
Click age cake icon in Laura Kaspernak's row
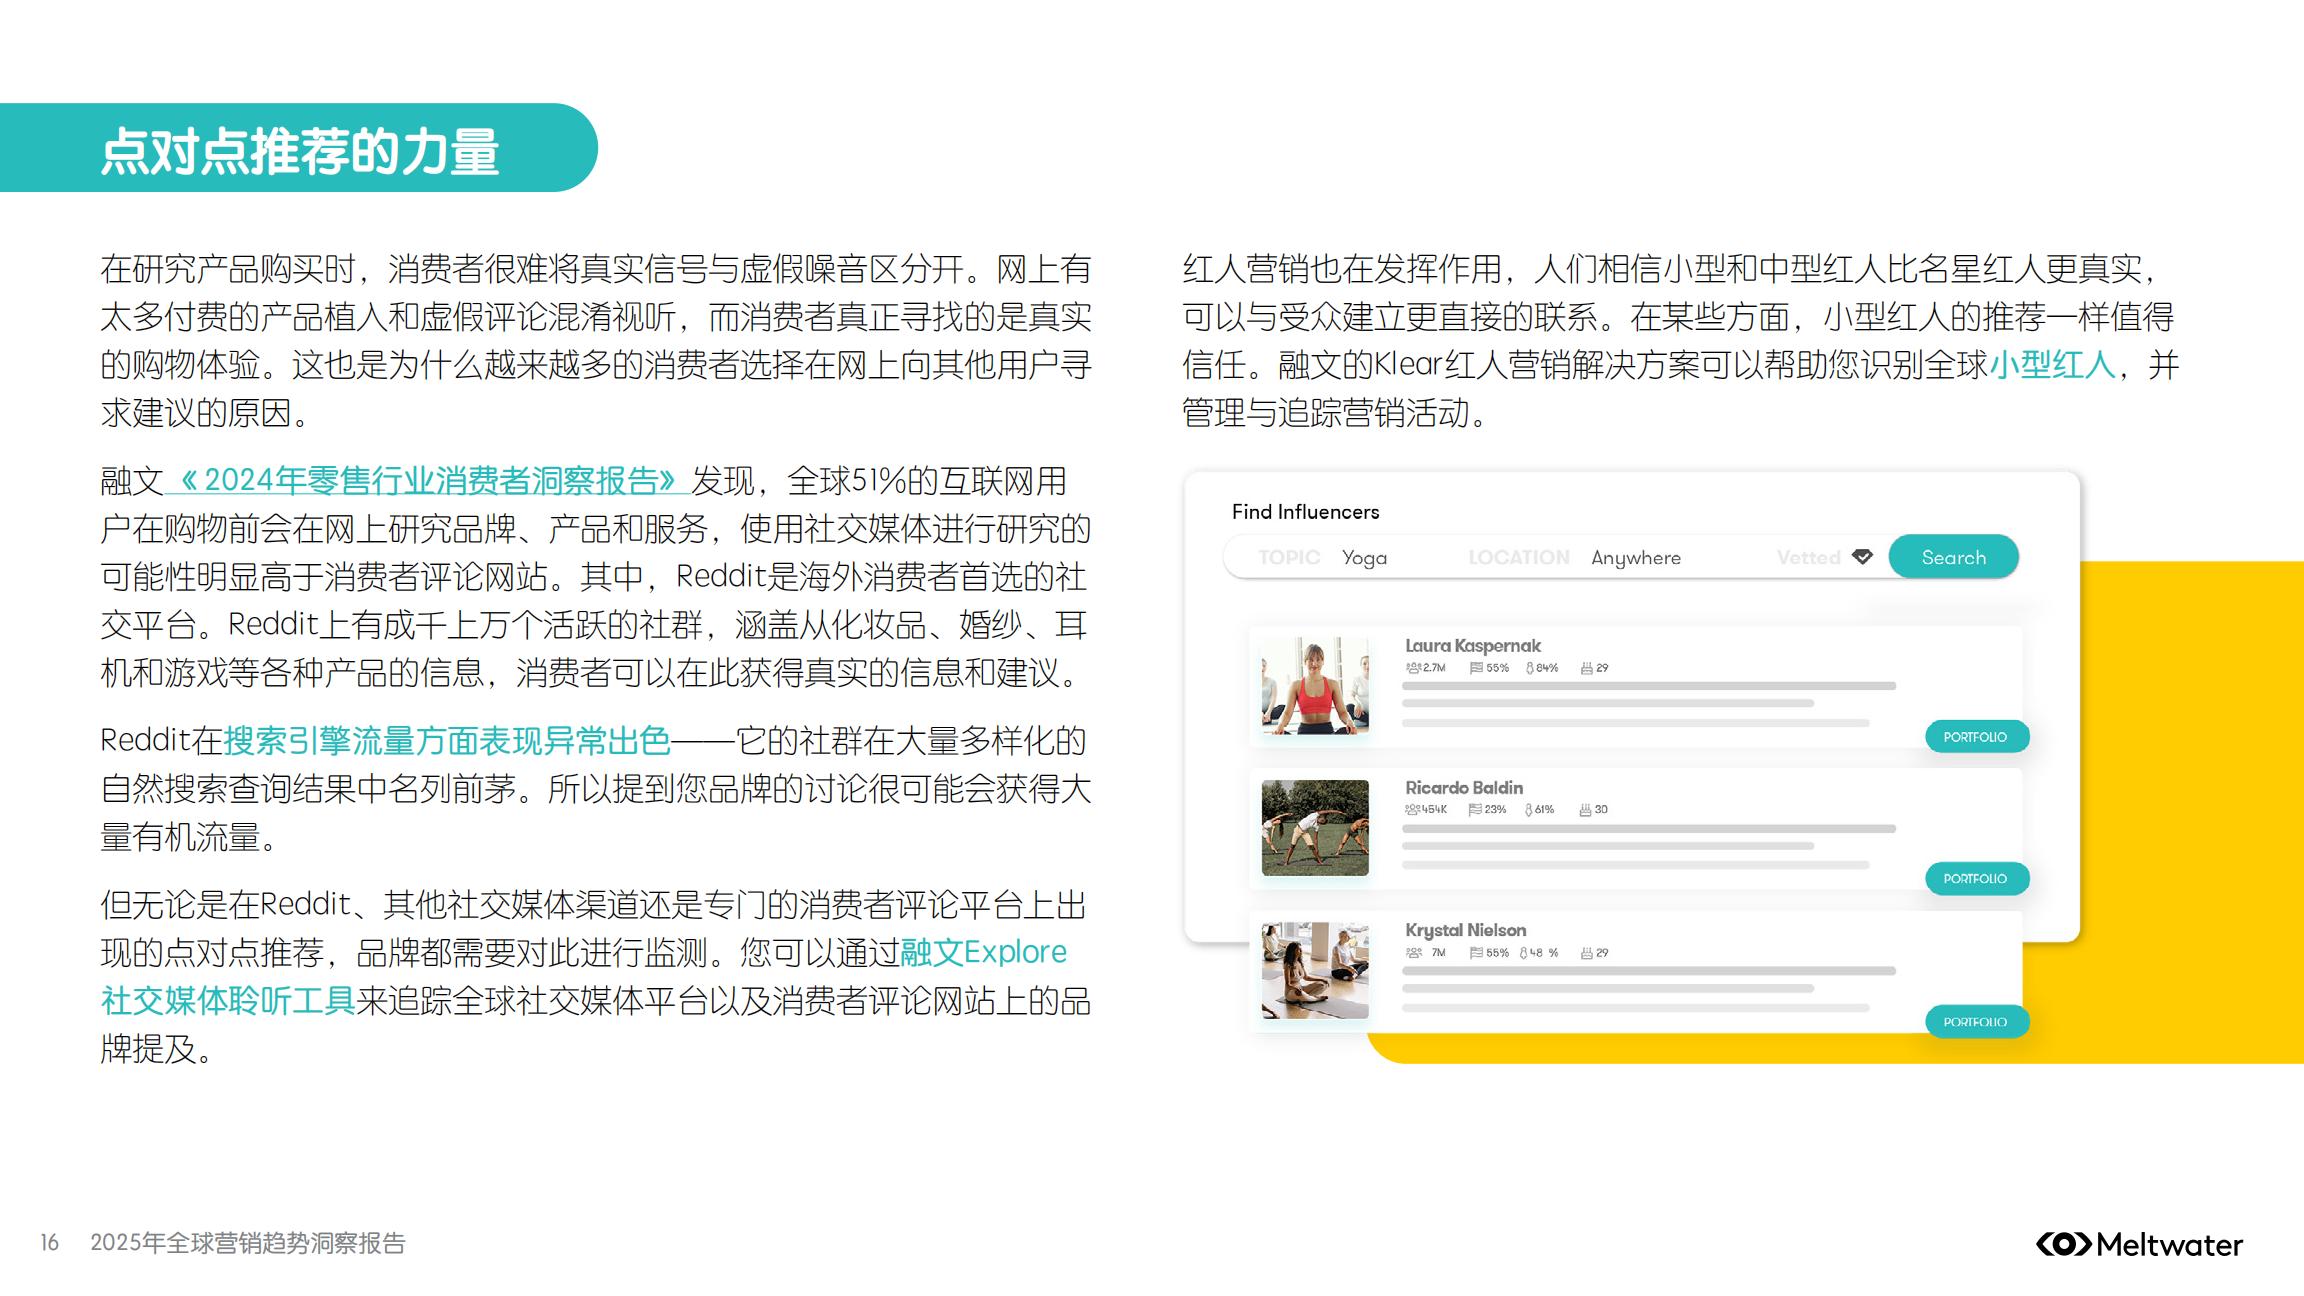[x=1587, y=668]
